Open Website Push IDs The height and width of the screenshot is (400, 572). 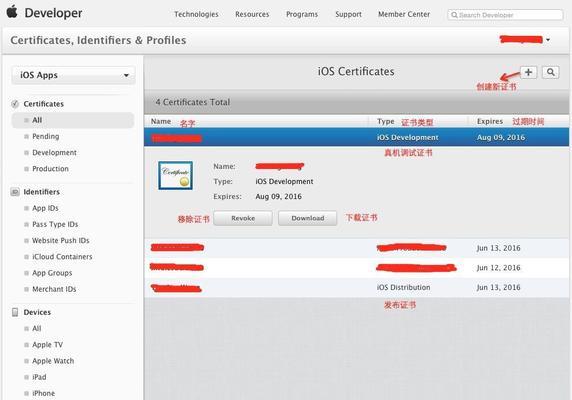point(61,240)
